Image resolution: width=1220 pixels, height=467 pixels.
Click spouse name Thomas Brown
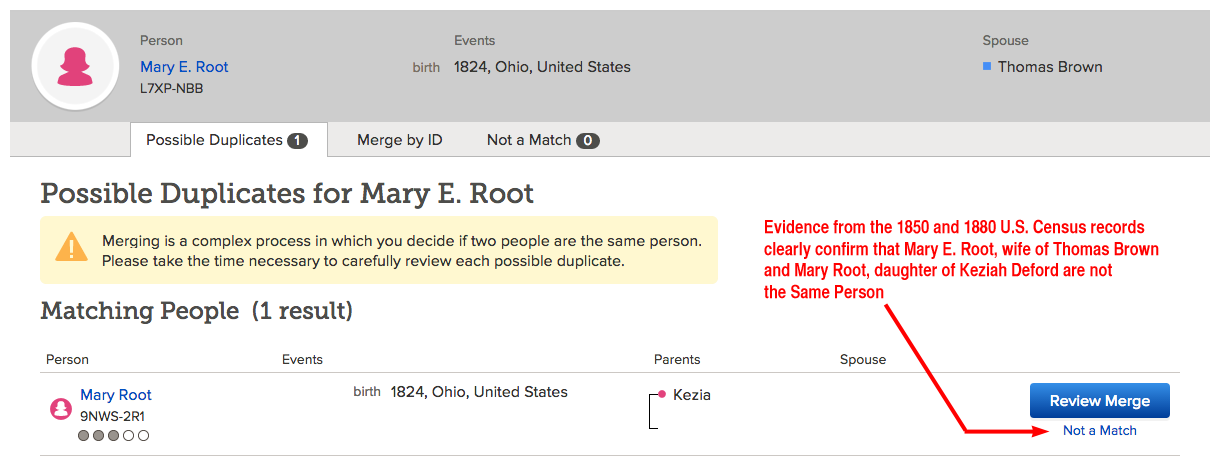[x=1050, y=67]
